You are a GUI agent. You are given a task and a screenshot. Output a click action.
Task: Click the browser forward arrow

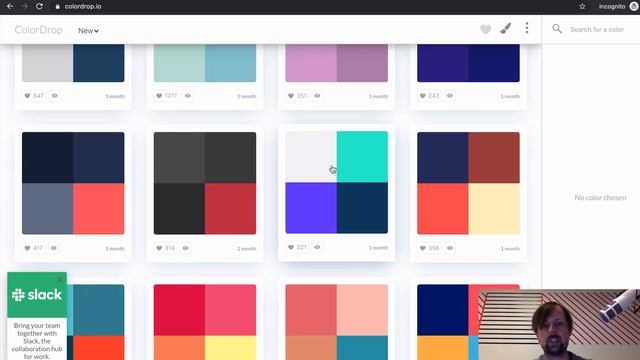click(x=24, y=7)
